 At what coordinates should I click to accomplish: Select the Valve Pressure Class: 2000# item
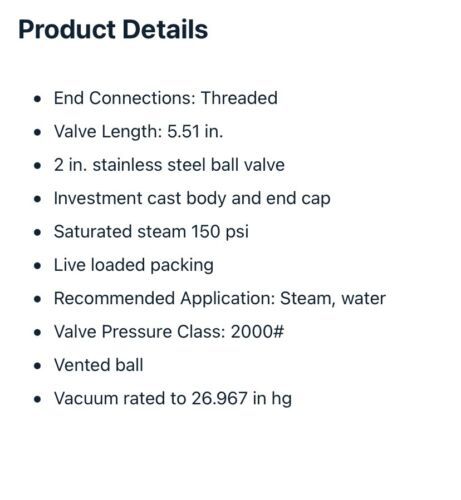tap(169, 332)
